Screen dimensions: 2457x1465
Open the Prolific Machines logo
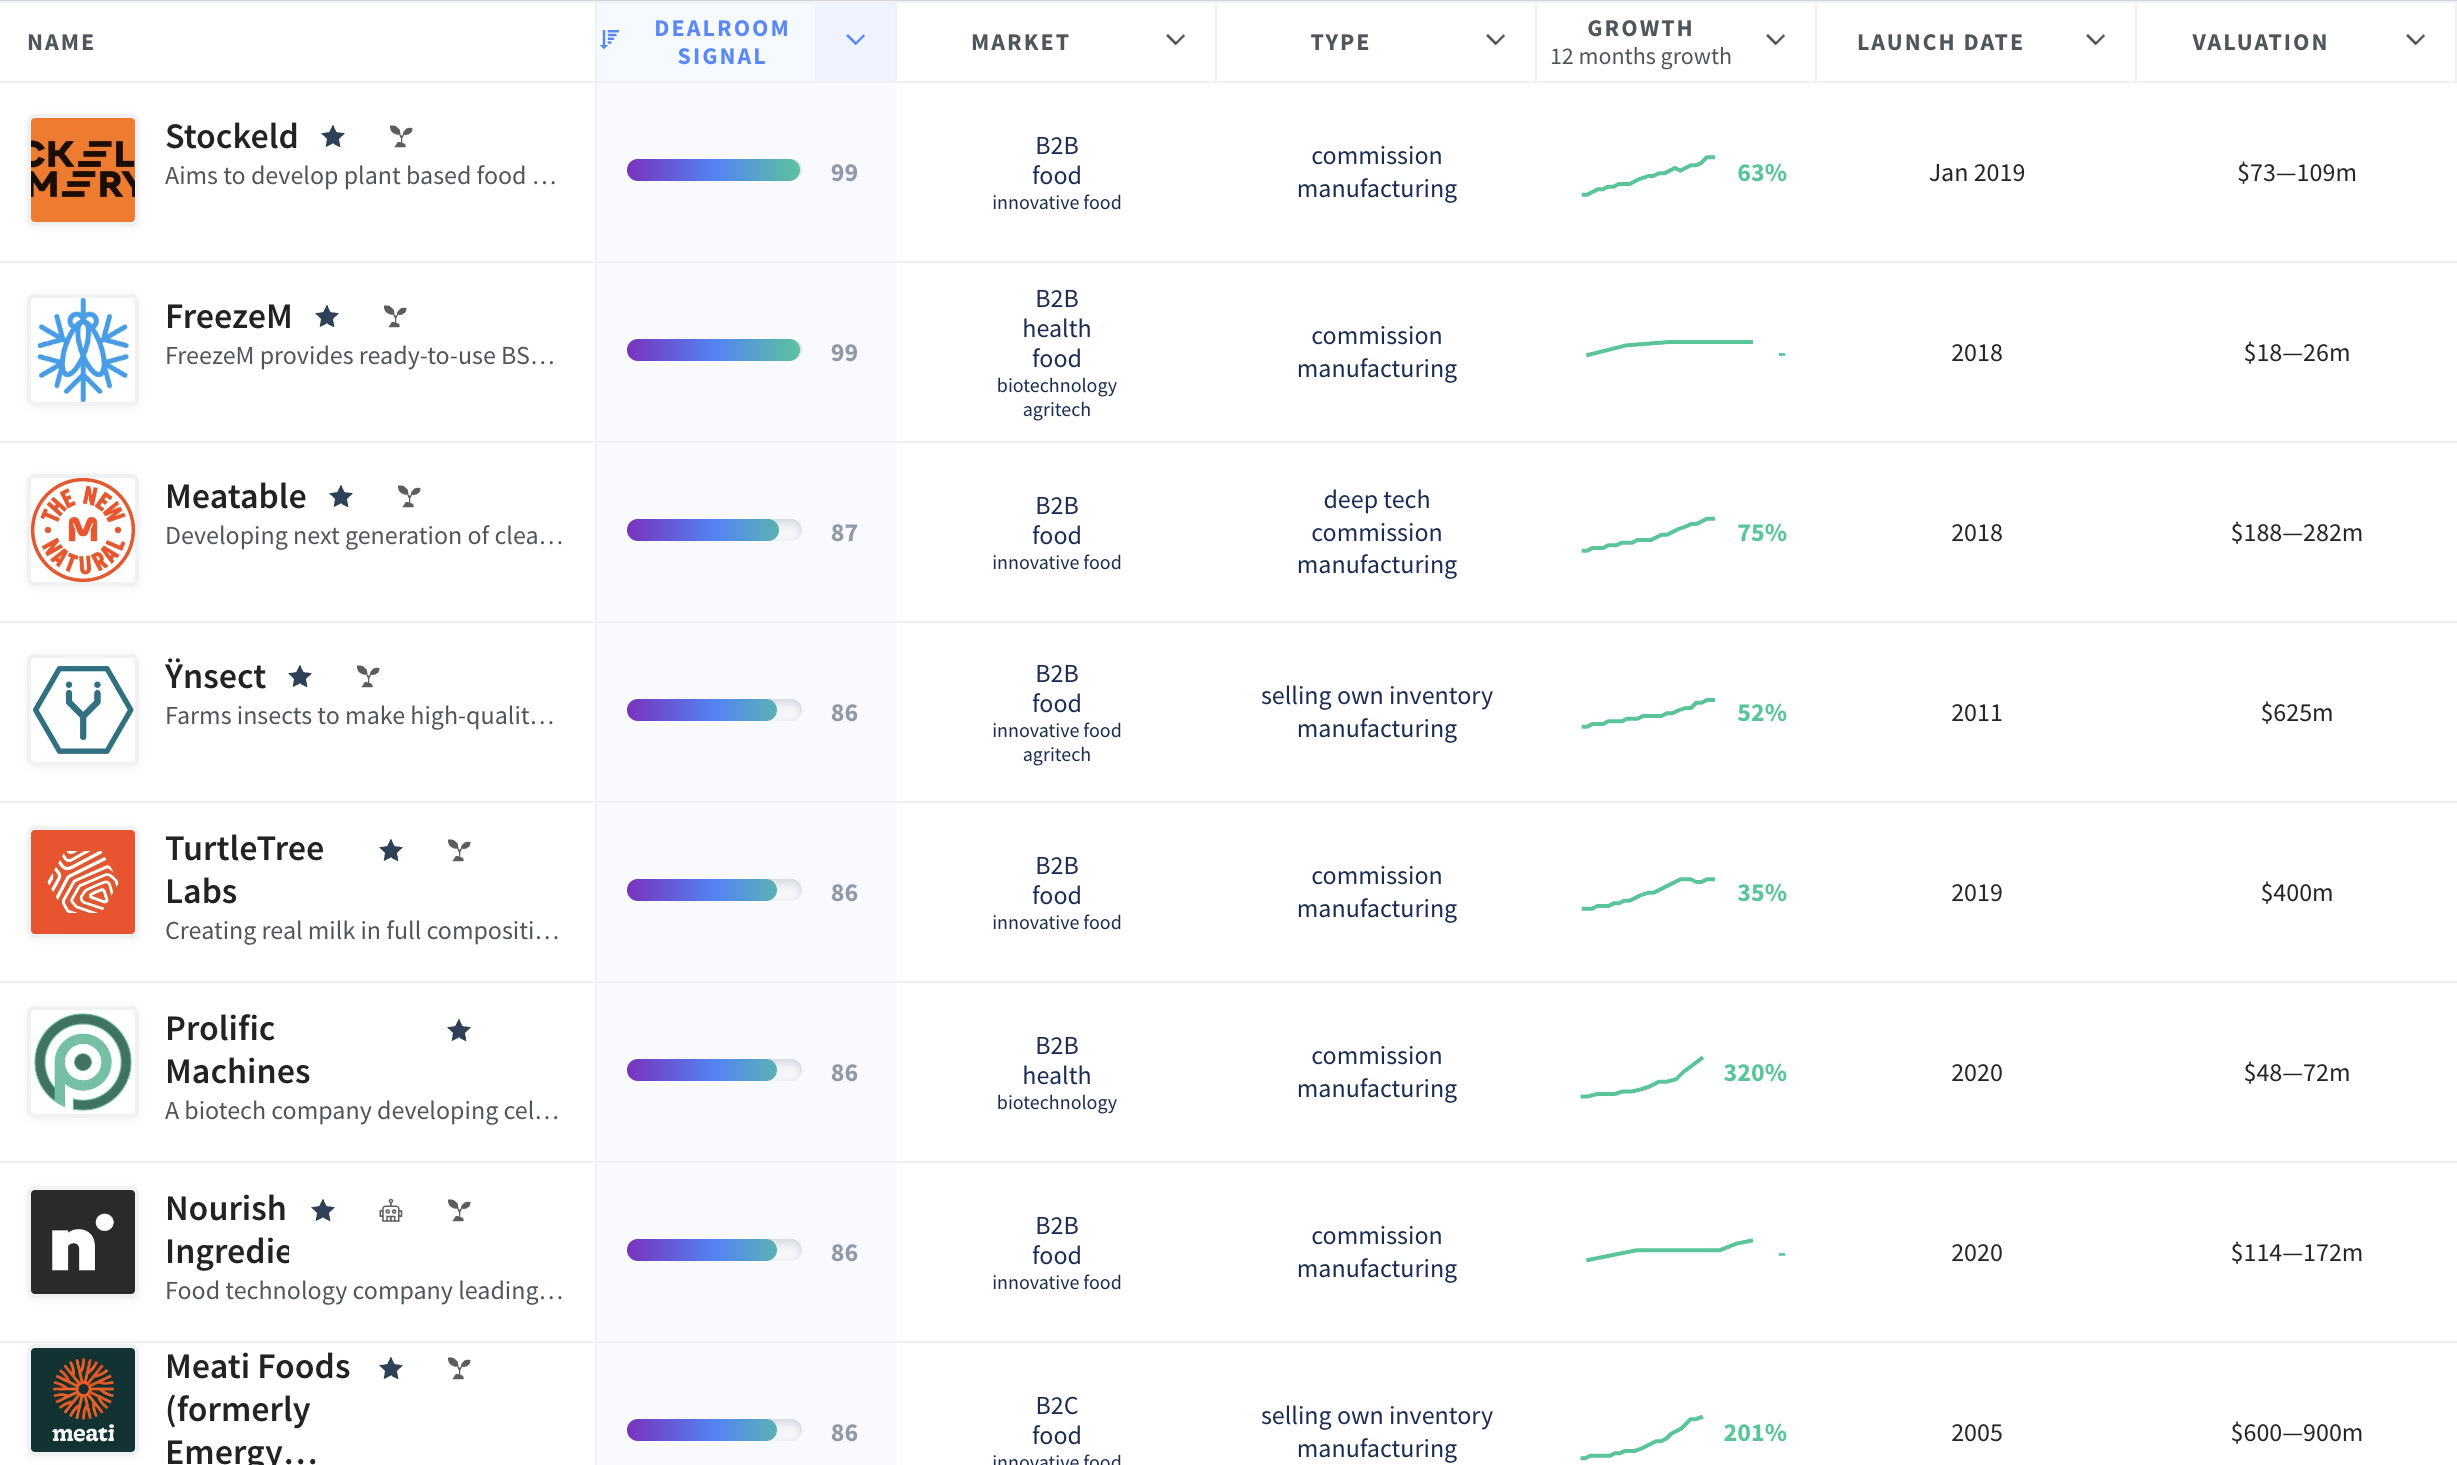pos(83,1062)
